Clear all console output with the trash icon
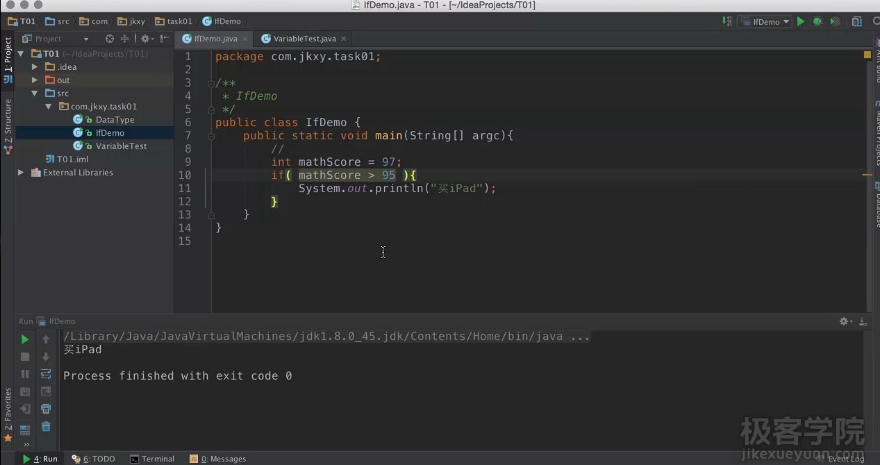 (46, 426)
